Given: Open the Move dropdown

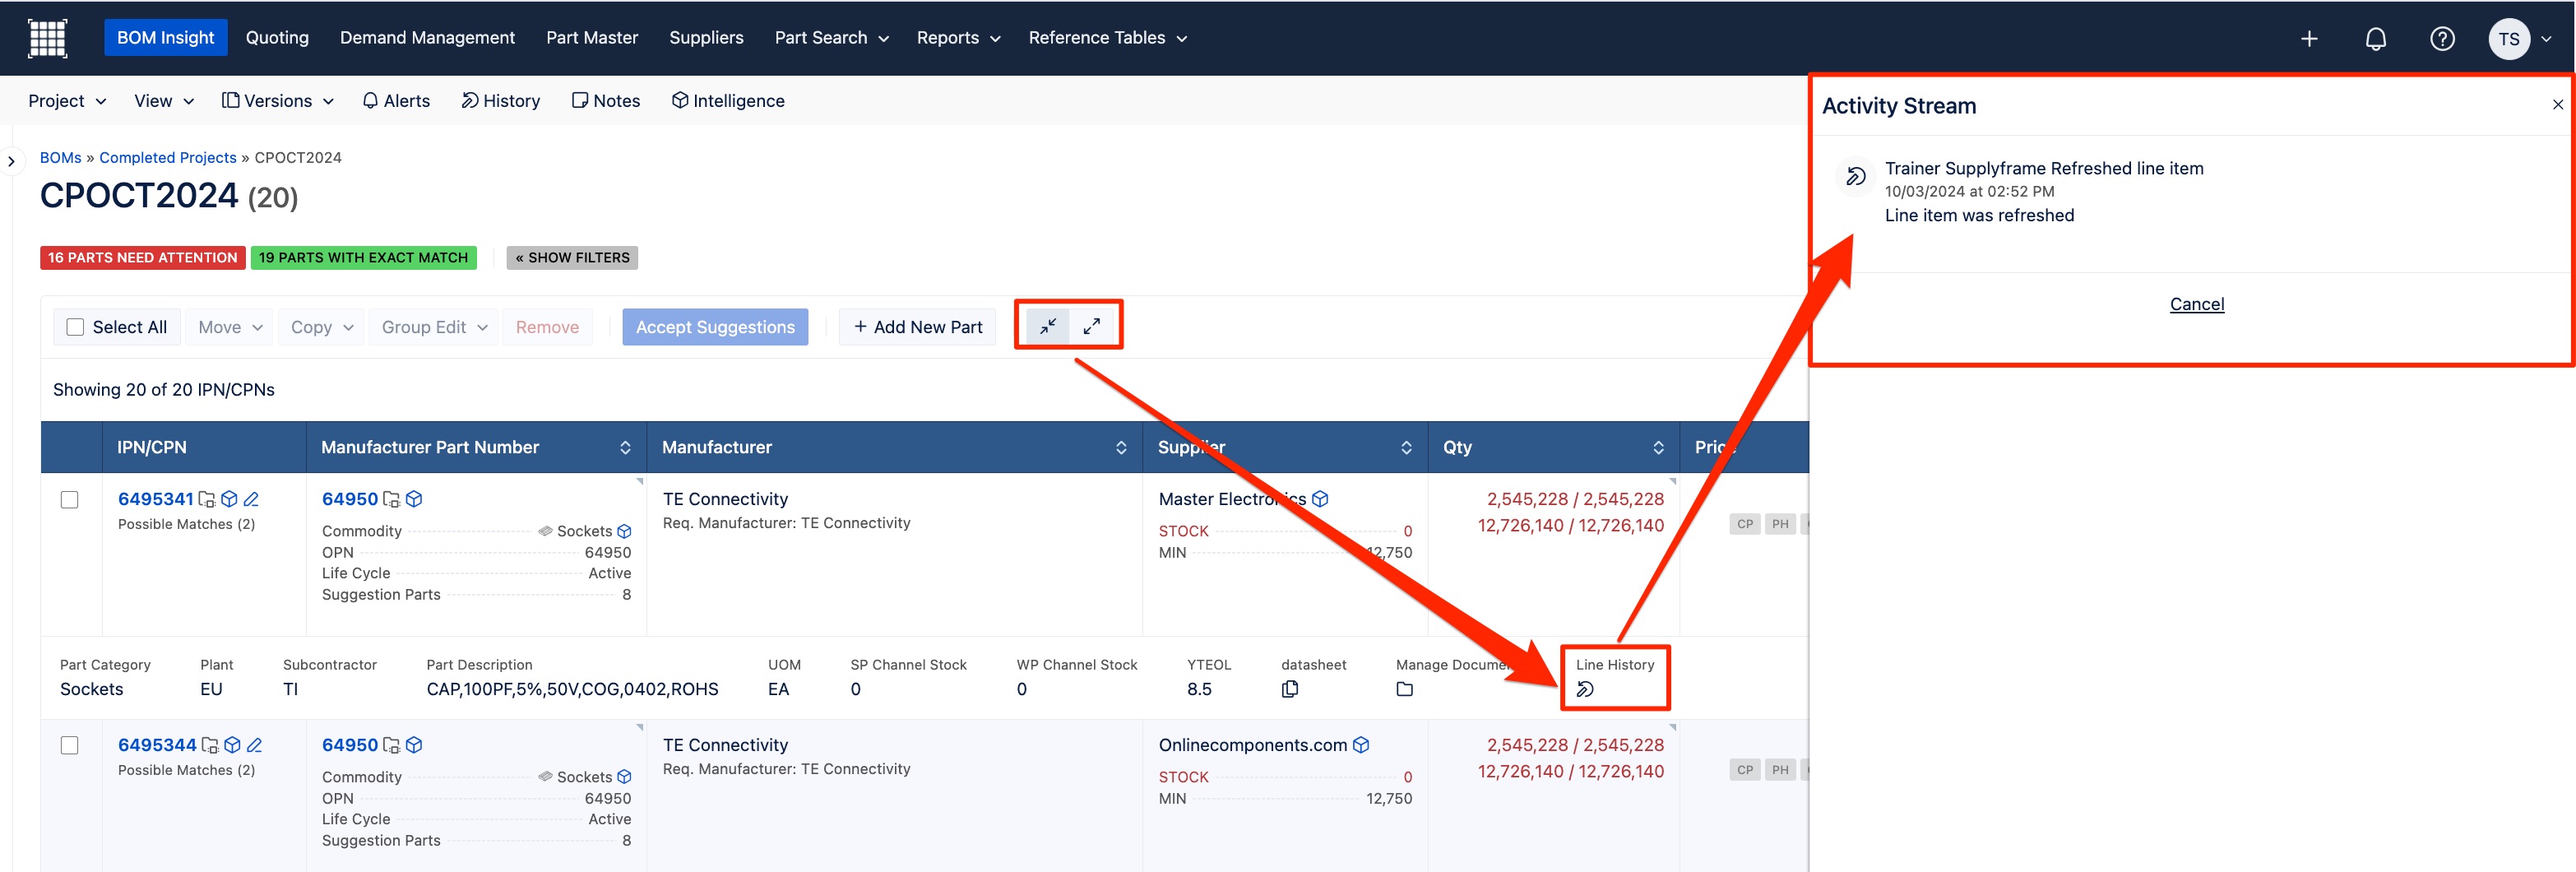Looking at the screenshot, I should pos(230,327).
